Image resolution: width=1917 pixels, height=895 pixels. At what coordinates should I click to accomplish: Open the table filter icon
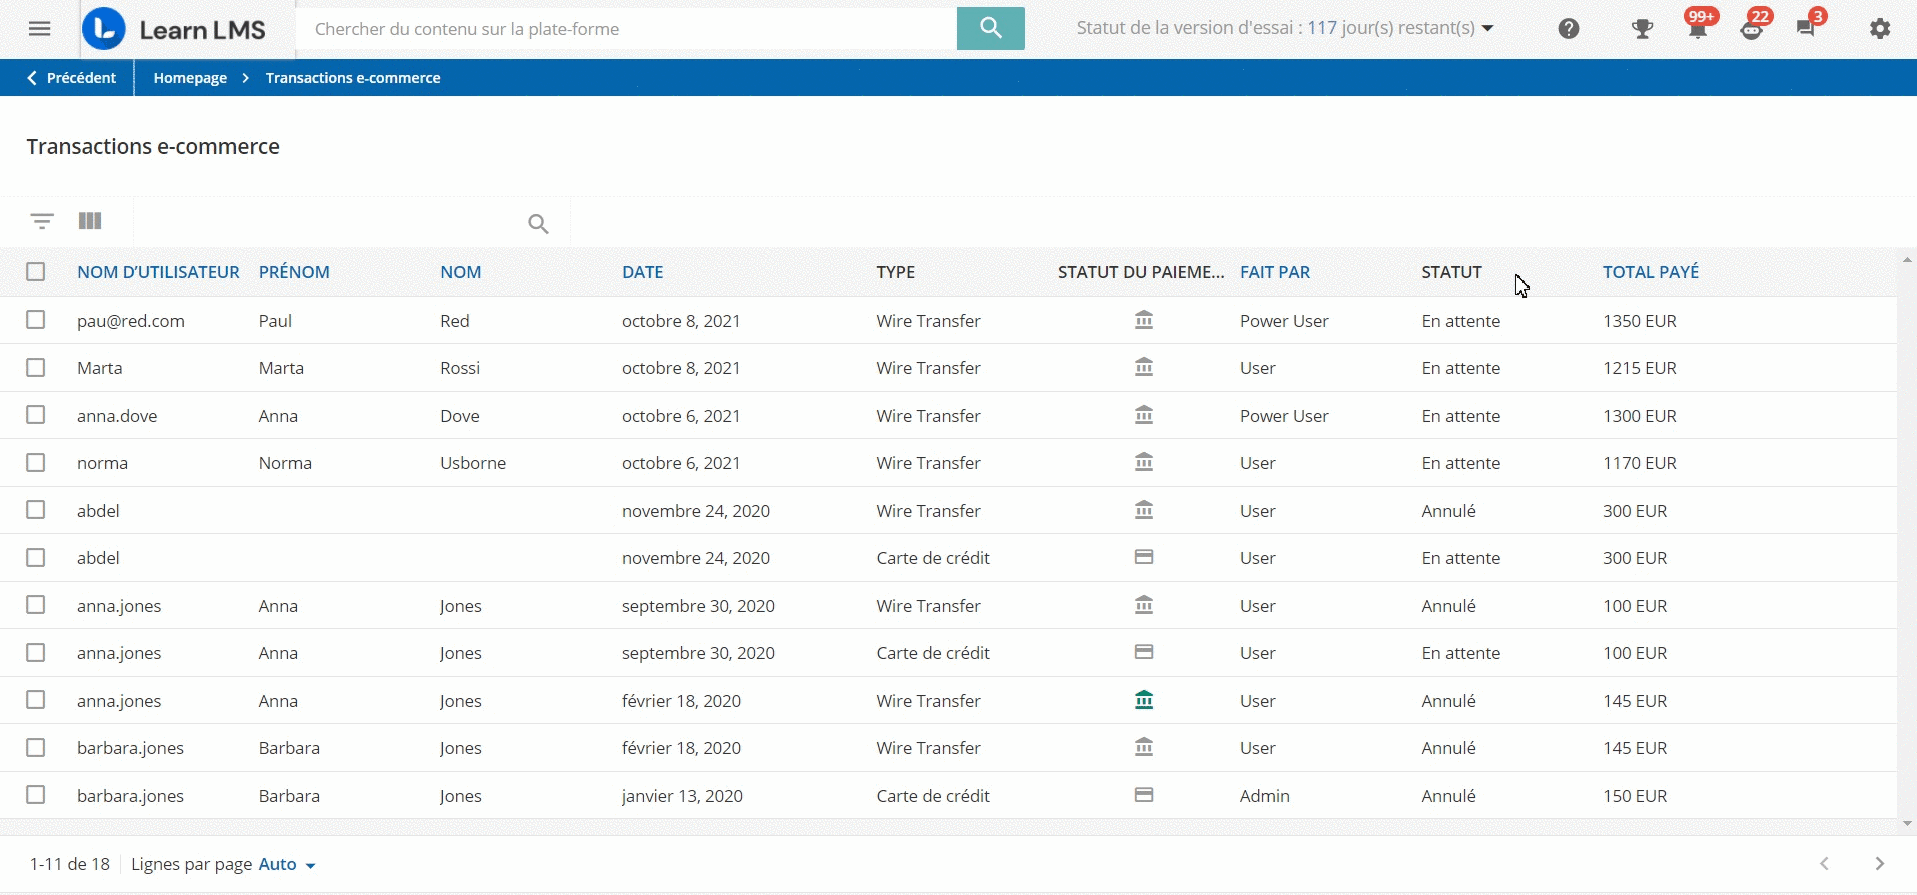click(42, 221)
